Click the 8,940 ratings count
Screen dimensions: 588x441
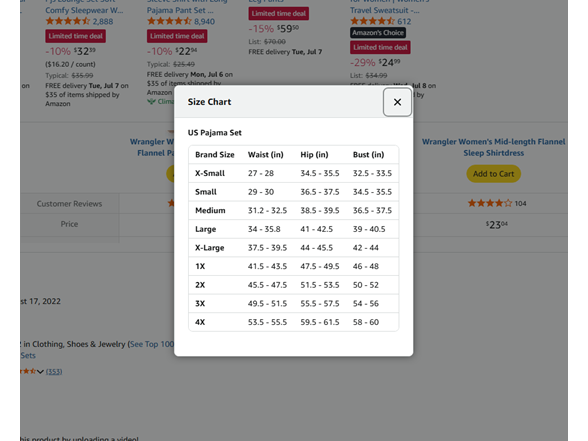point(204,21)
